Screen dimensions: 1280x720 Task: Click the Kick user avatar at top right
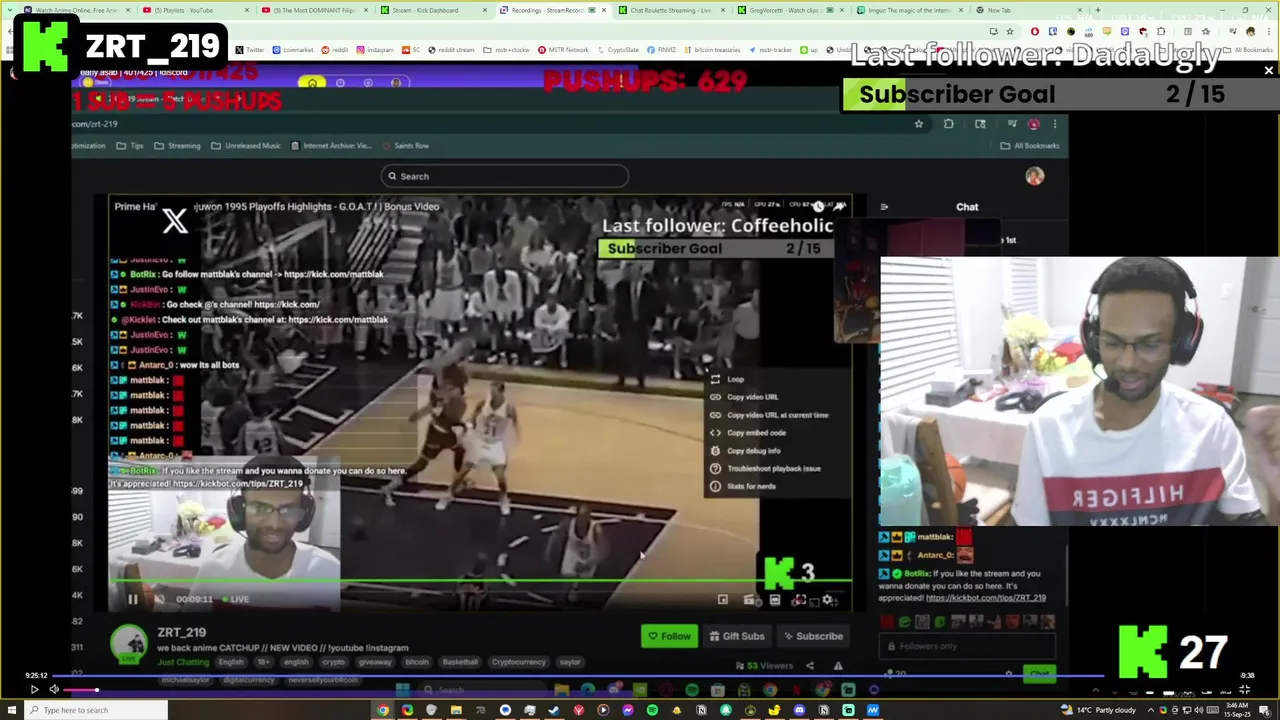click(x=1034, y=176)
